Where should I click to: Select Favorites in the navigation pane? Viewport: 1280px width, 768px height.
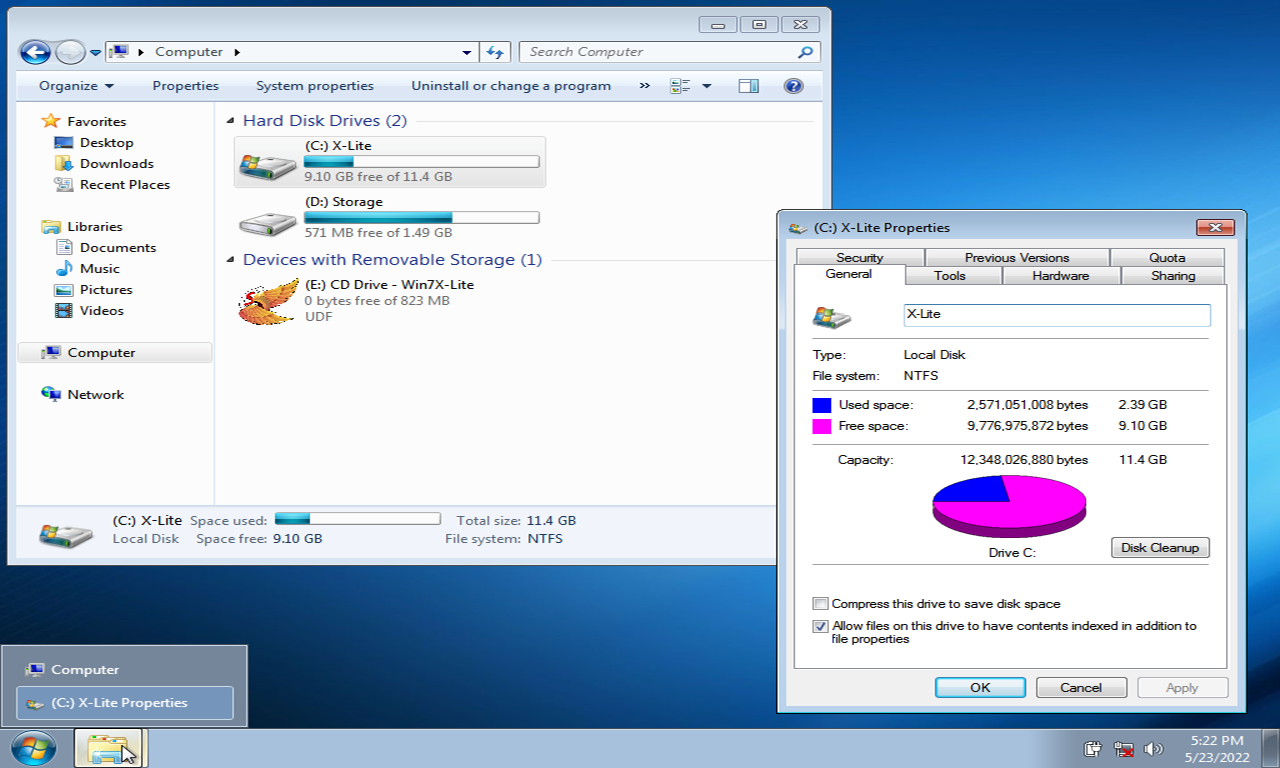pos(96,121)
